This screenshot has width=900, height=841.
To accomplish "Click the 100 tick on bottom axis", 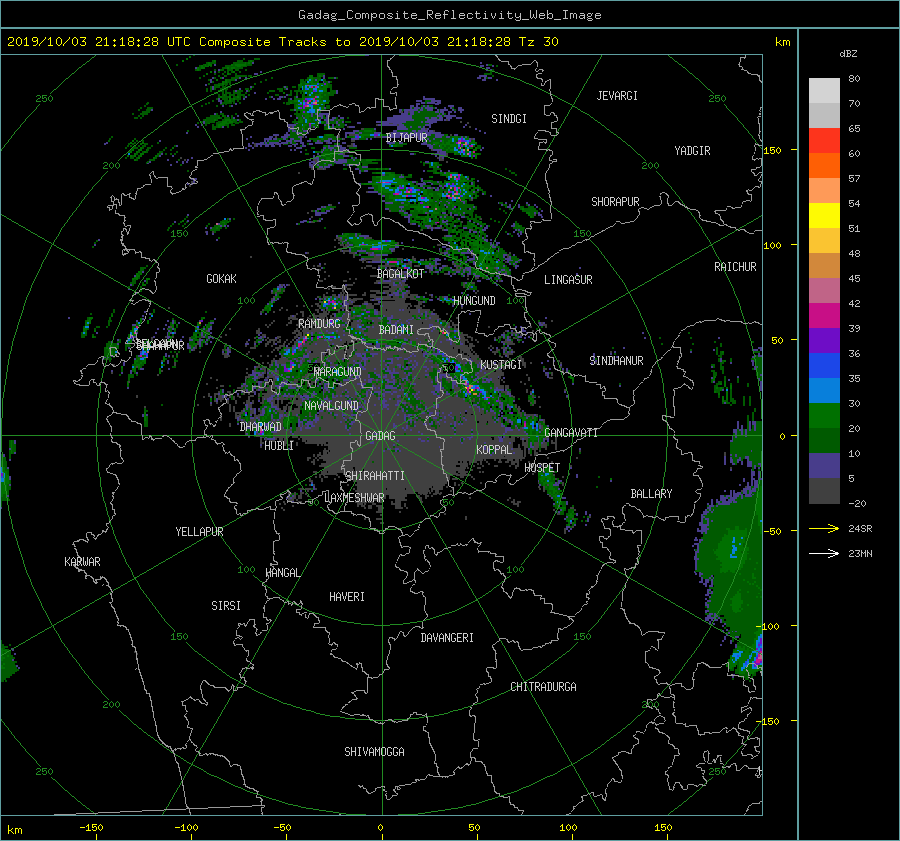I will [x=568, y=828].
